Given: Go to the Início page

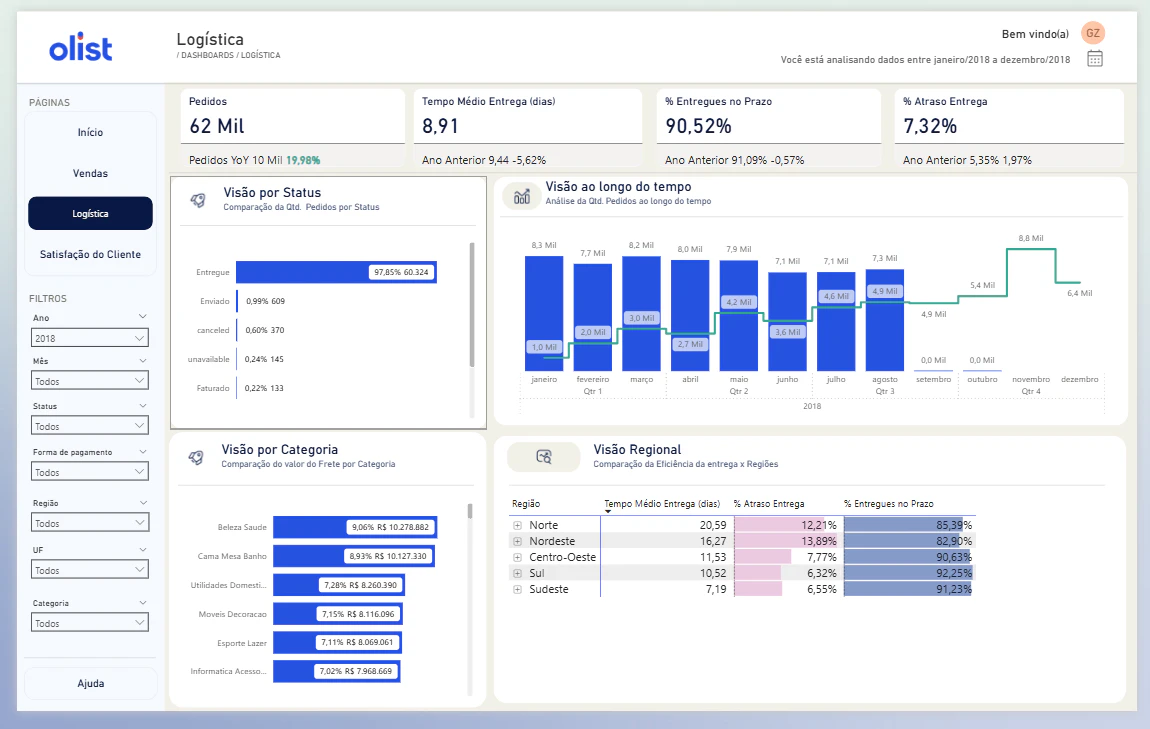Looking at the screenshot, I should pos(90,132).
